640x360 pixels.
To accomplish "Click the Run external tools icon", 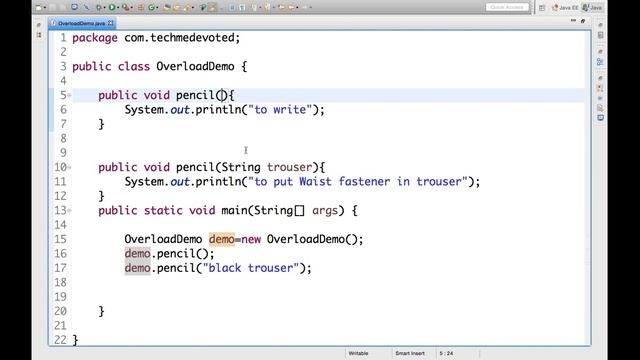I will [x=126, y=7].
